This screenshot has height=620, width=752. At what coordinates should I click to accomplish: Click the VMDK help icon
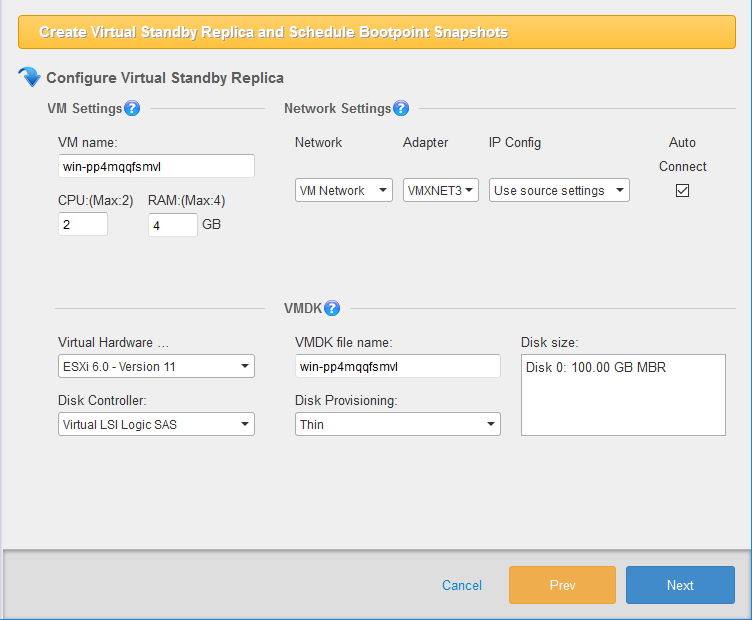pos(332,308)
